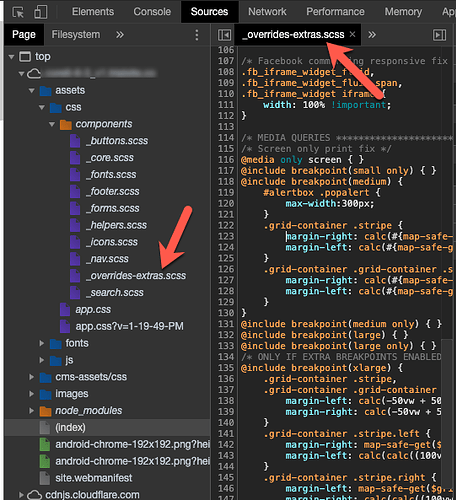Image resolution: width=456 pixels, height=500 pixels.
Task: Toggle the debugger sidebar panel icon
Action: (x=439, y=35)
